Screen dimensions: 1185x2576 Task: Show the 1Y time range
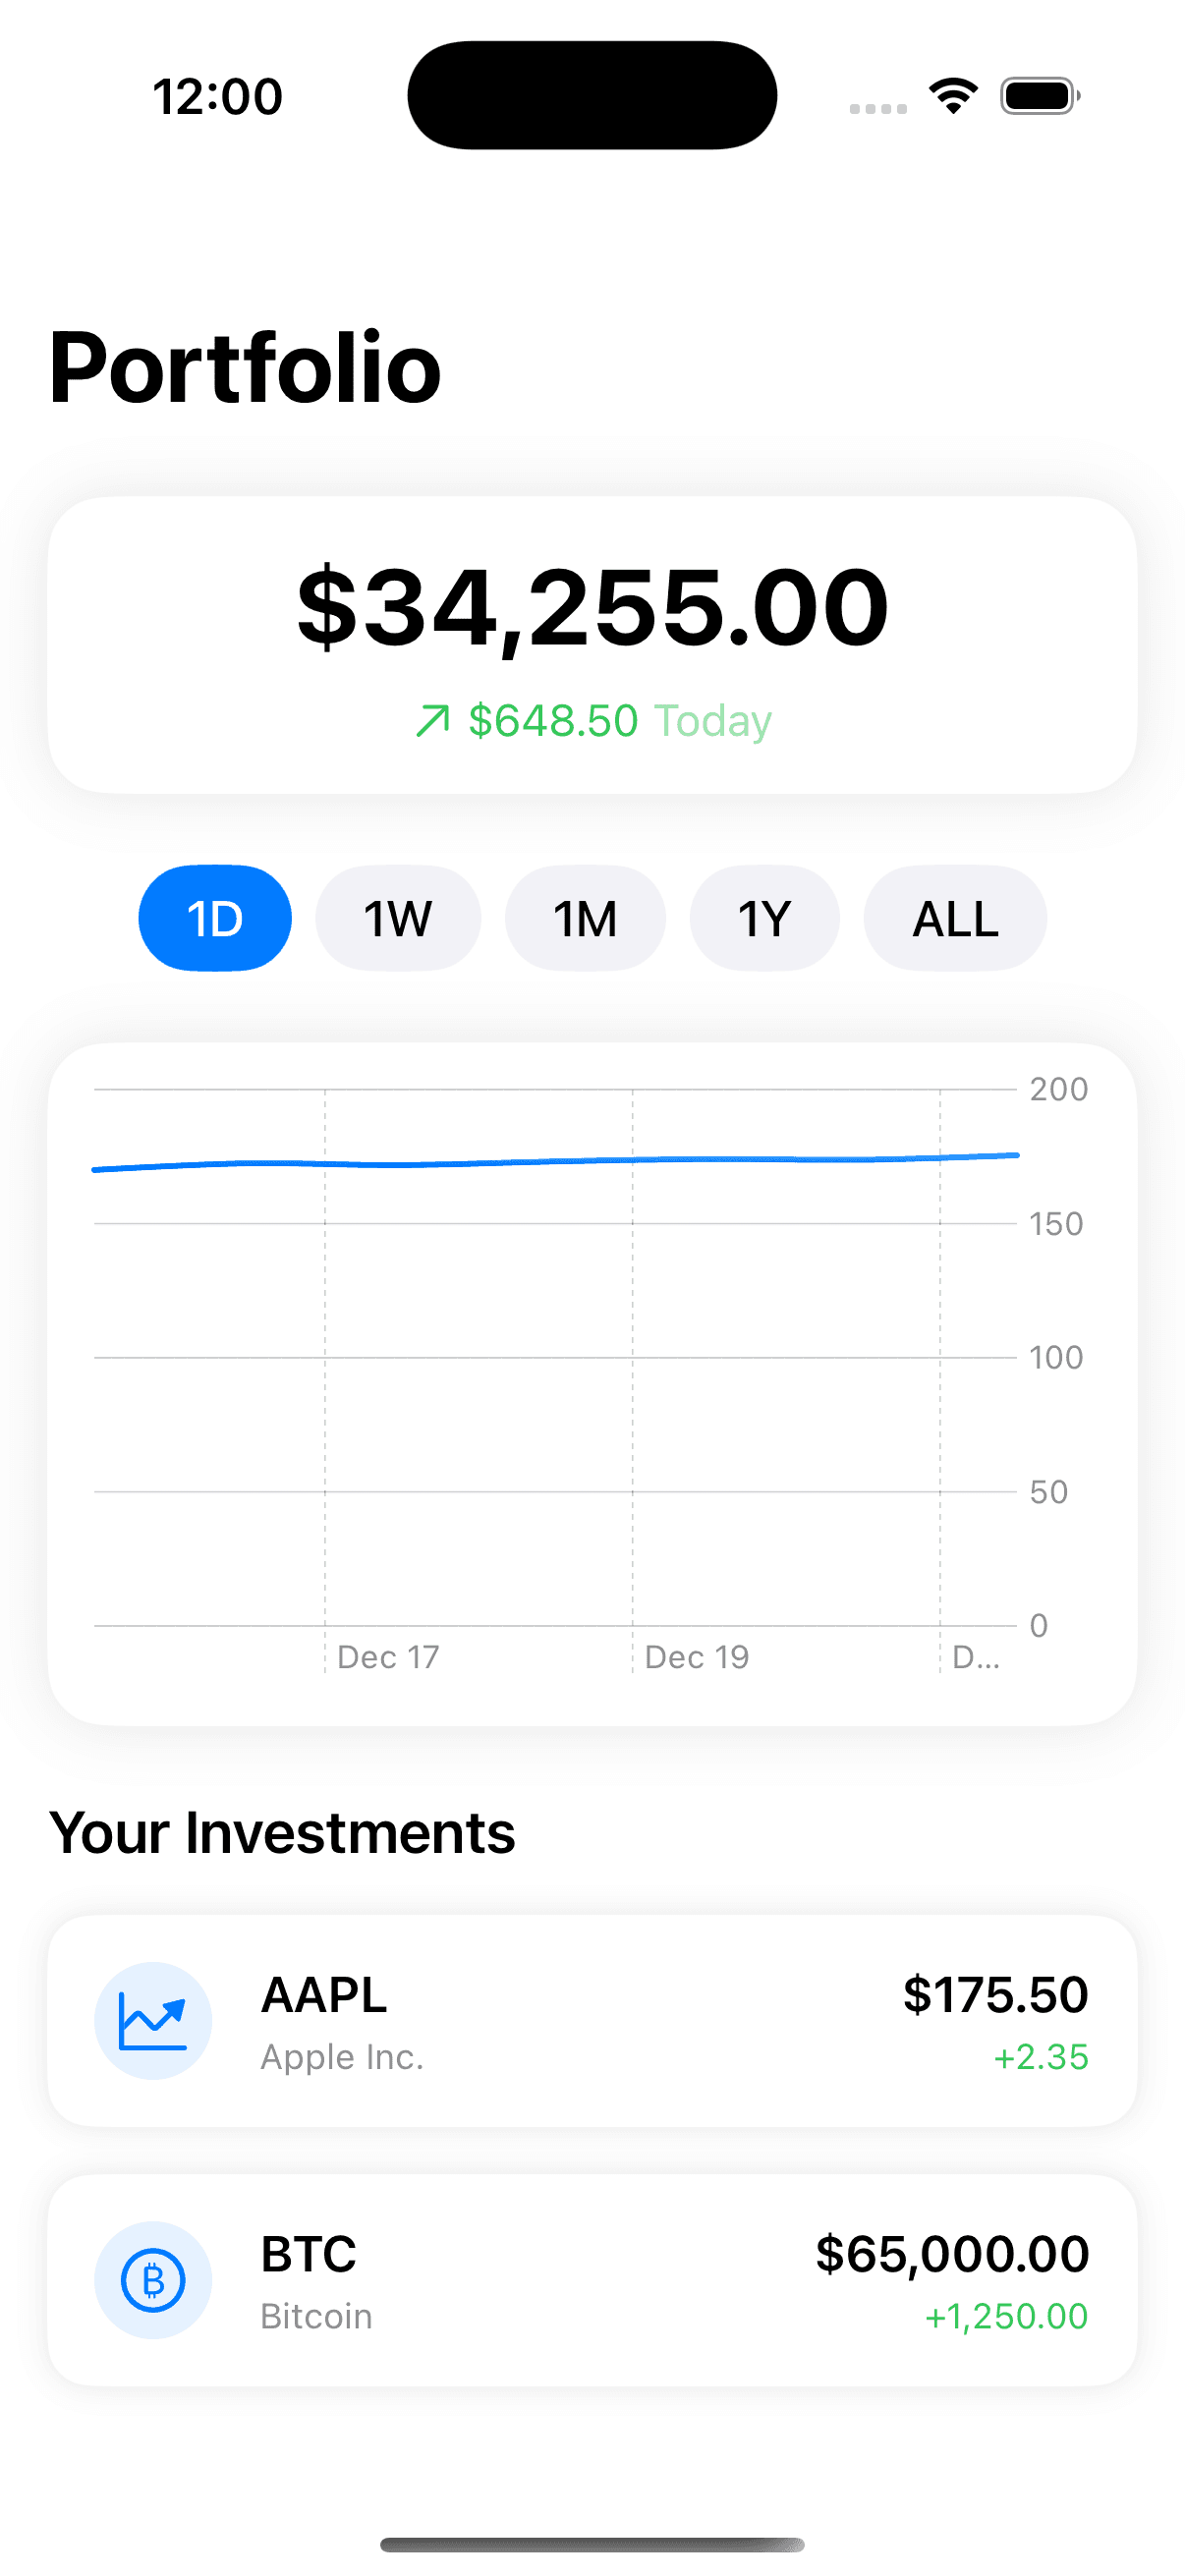pyautogui.click(x=764, y=918)
